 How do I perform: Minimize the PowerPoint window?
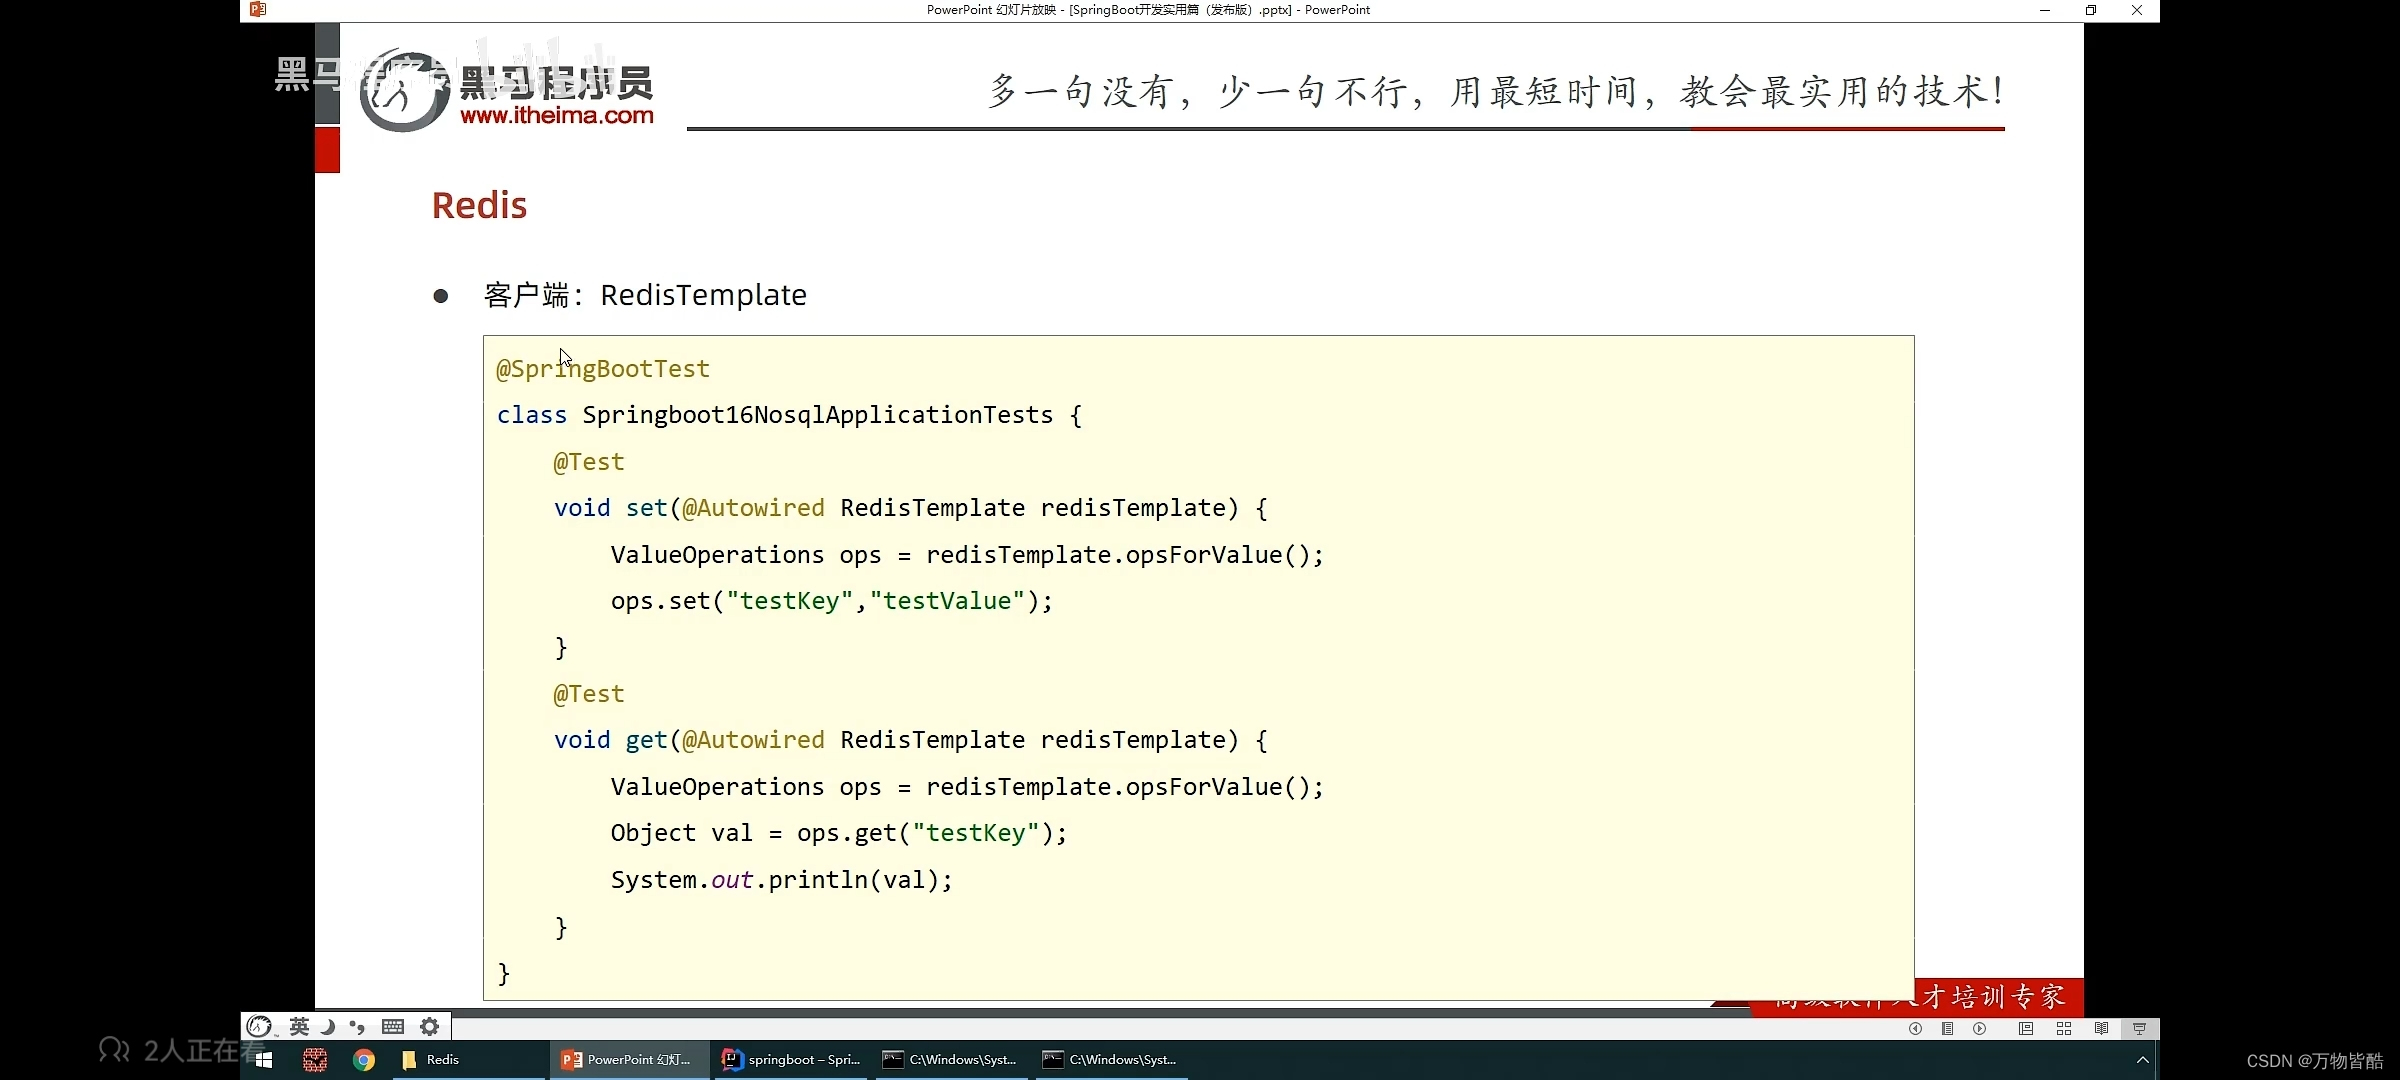click(2045, 10)
